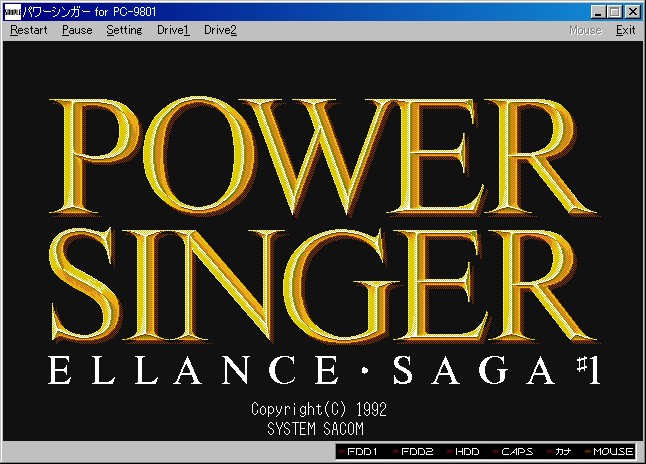This screenshot has width=646, height=464.
Task: Click the カナ status indicator
Action: 559,452
